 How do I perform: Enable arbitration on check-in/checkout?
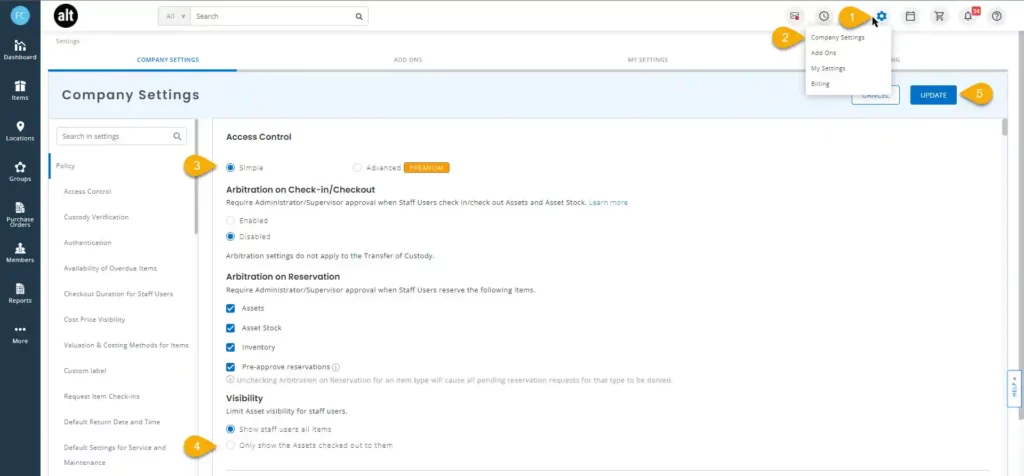coord(232,219)
